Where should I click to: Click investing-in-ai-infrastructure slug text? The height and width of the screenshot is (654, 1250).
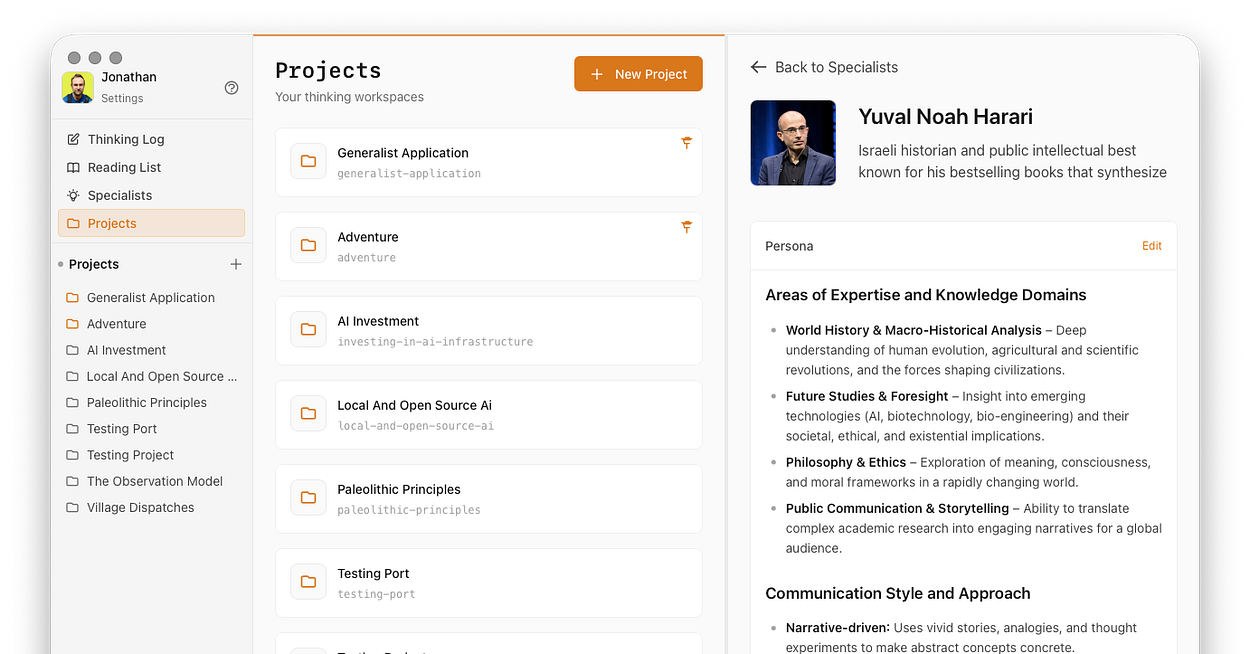(435, 342)
